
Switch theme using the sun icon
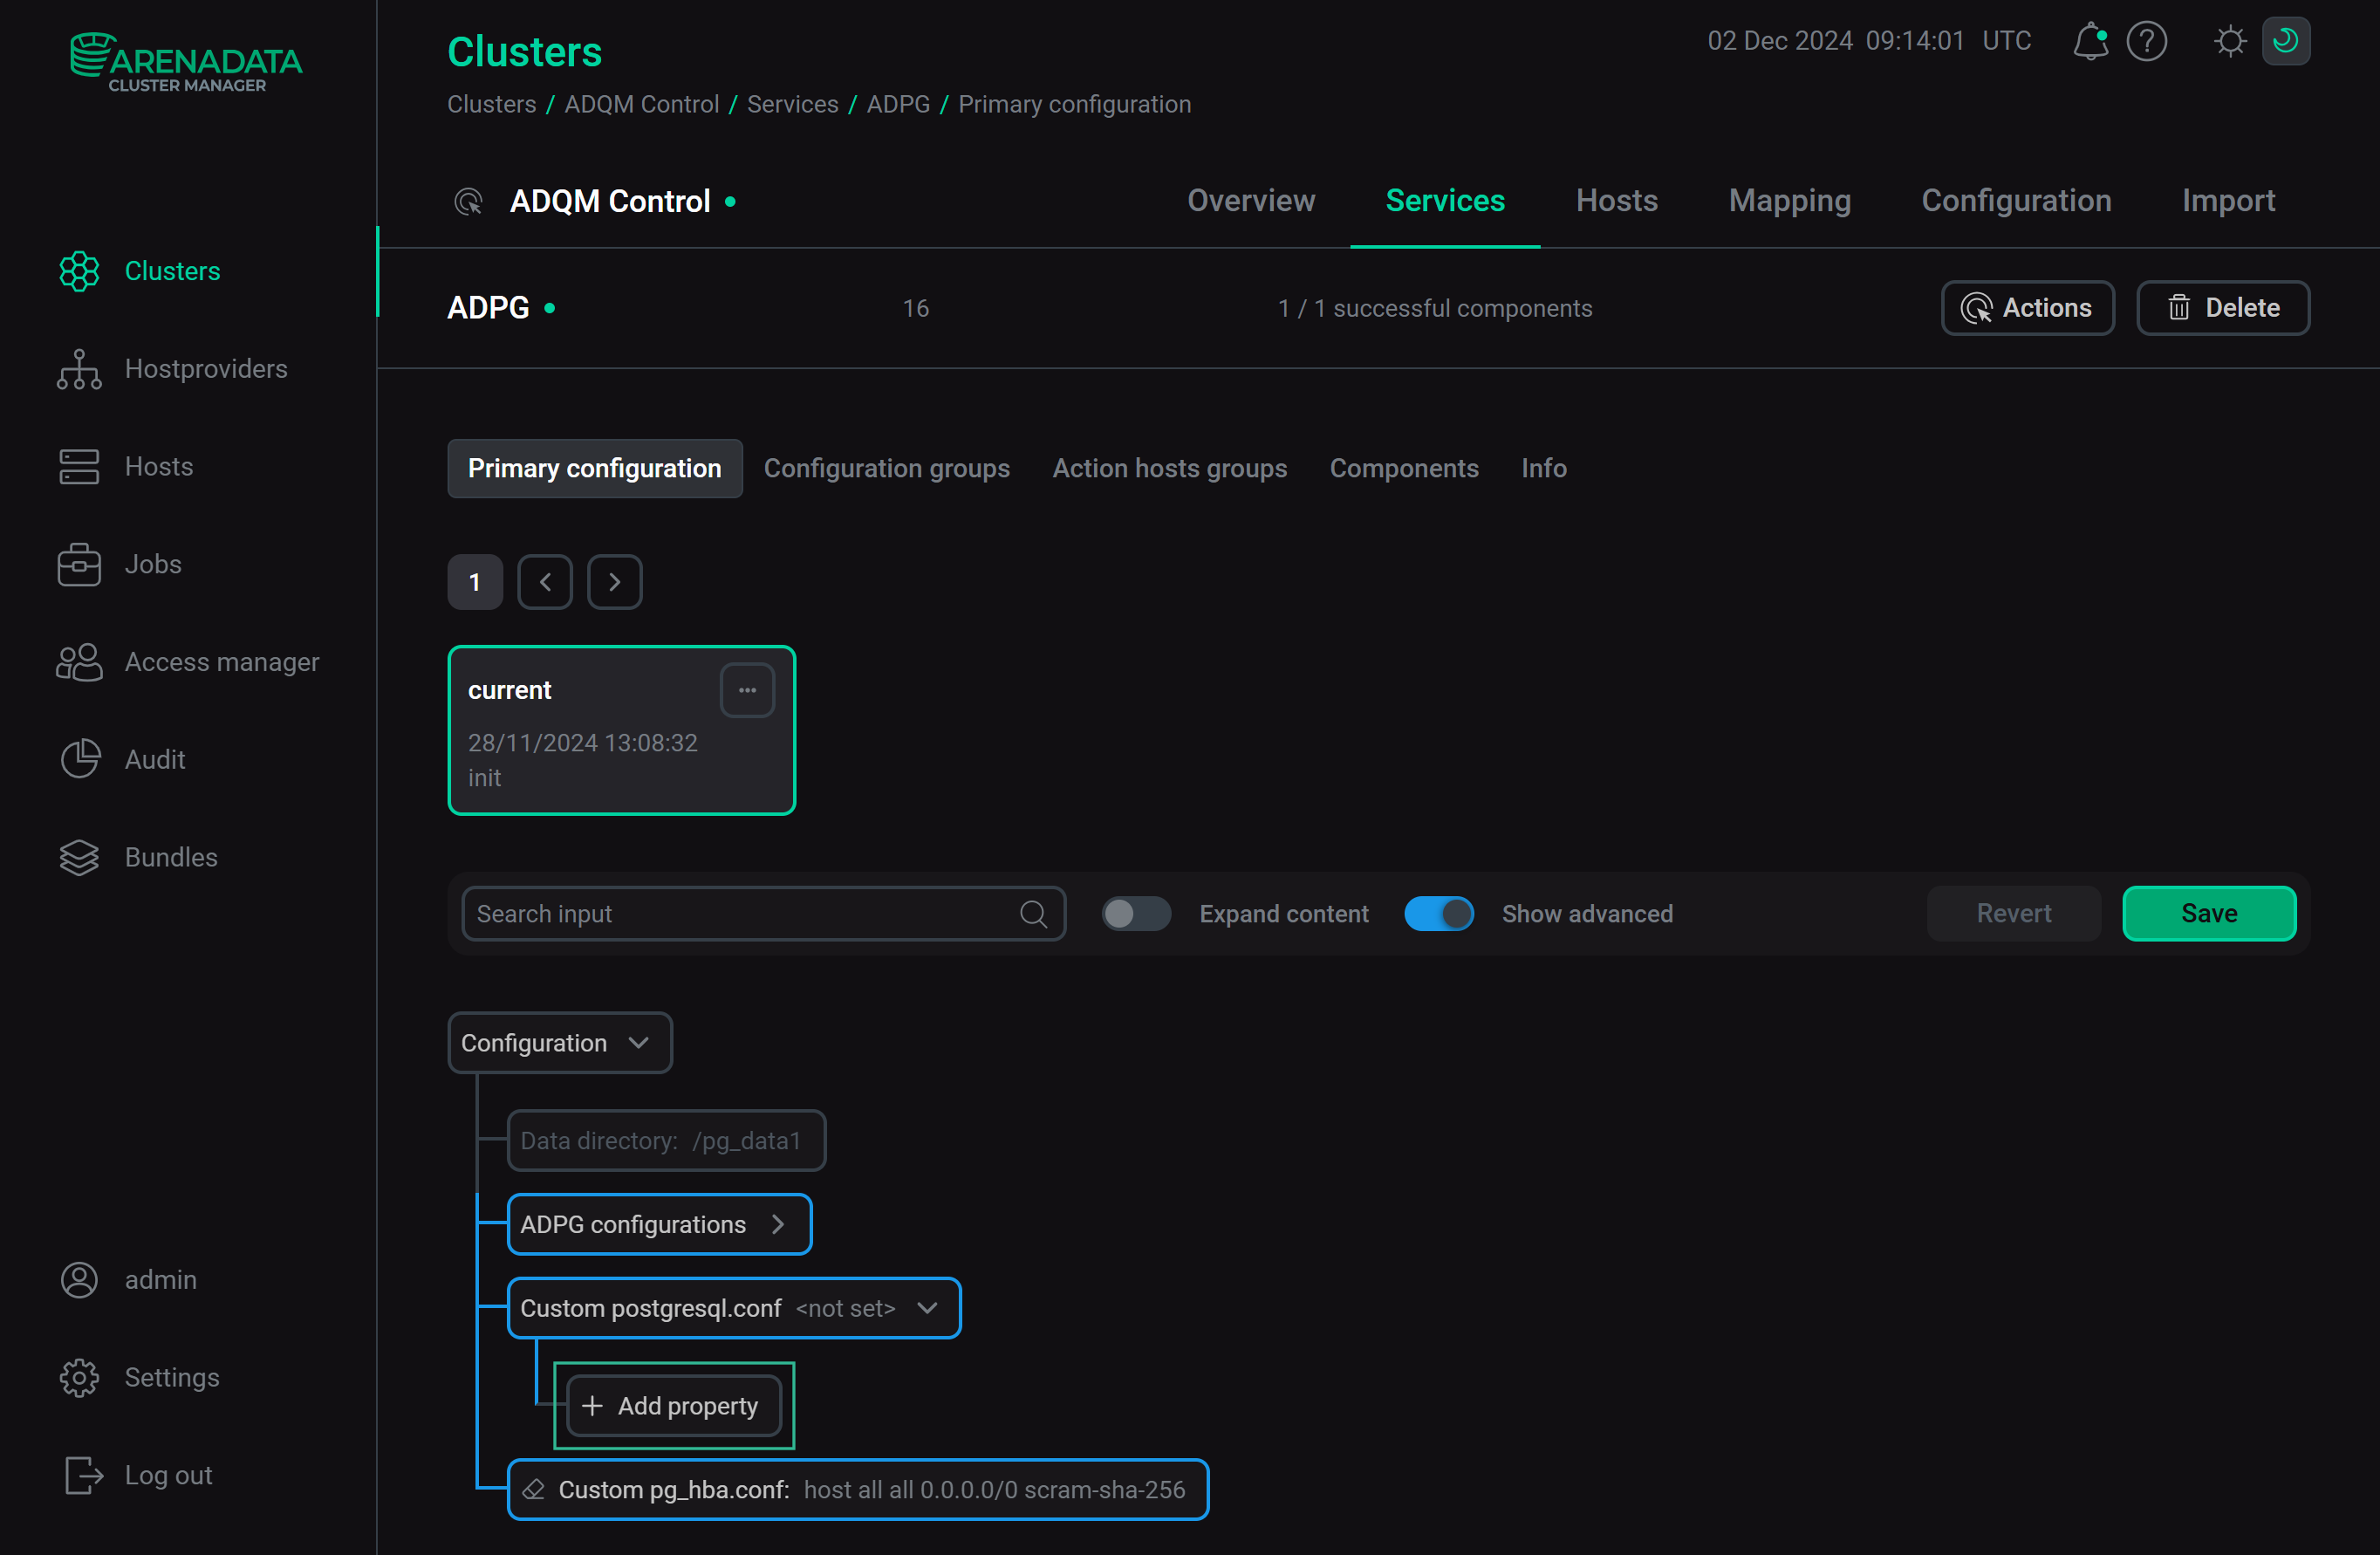pos(2230,41)
